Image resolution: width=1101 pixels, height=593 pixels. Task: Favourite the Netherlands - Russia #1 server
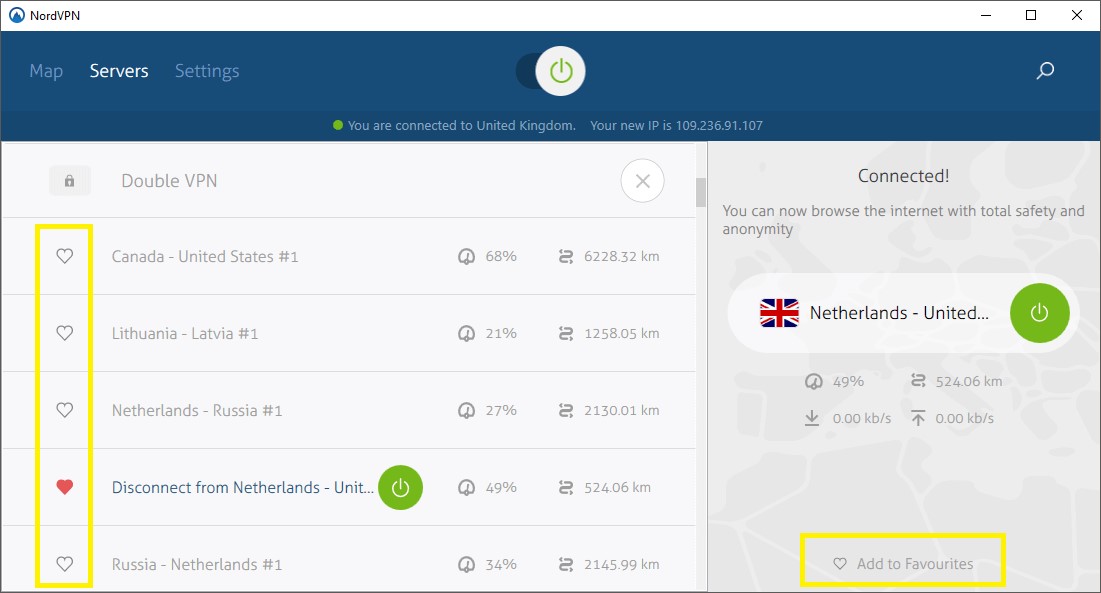click(65, 410)
